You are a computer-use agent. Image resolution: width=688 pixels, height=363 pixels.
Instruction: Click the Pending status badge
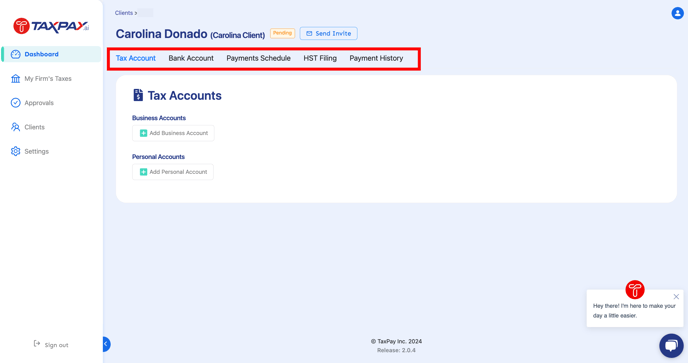click(282, 33)
